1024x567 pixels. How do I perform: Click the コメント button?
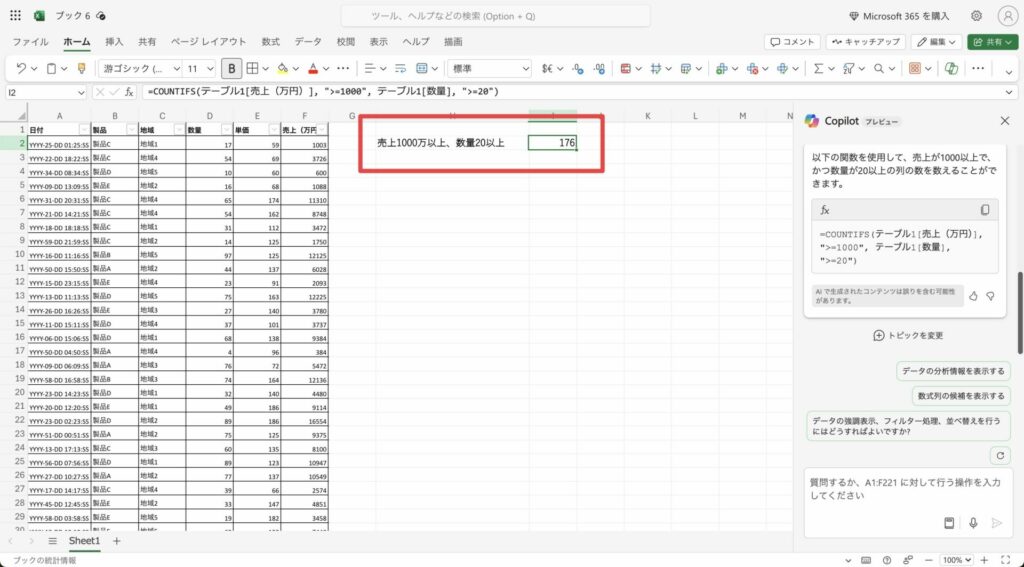792,42
